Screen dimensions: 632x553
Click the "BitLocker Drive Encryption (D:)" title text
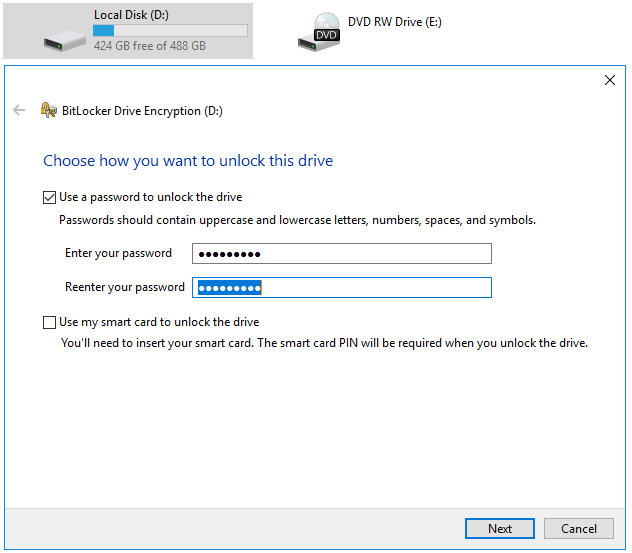point(142,111)
